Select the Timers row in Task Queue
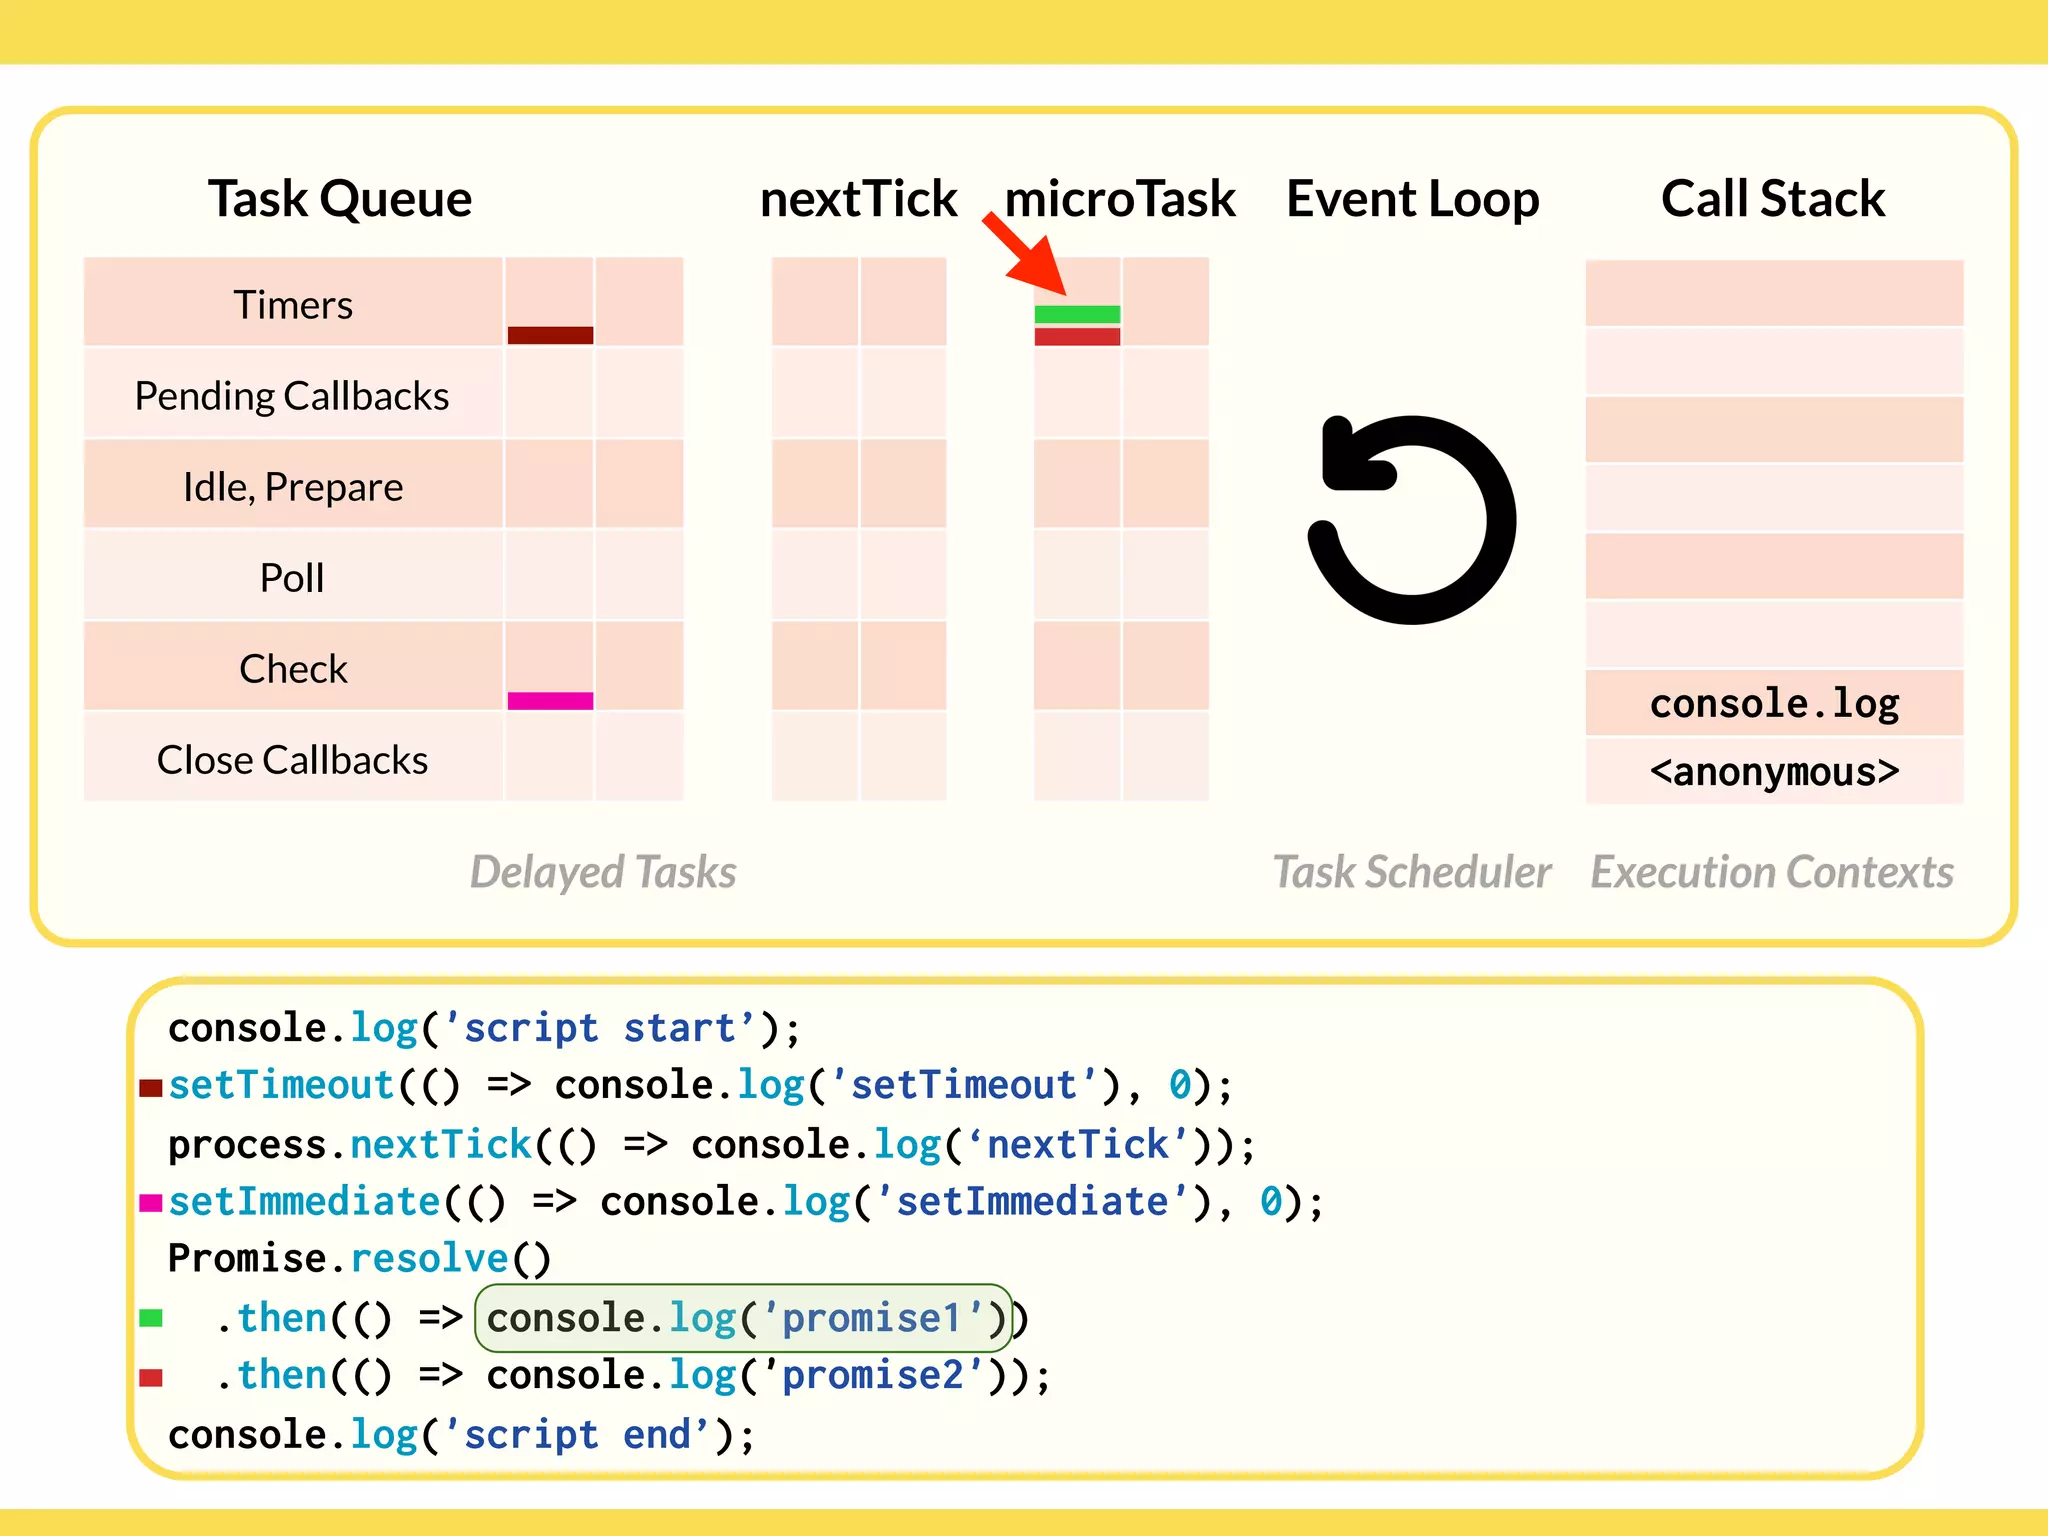This screenshot has height=1536, width=2048. (x=293, y=304)
